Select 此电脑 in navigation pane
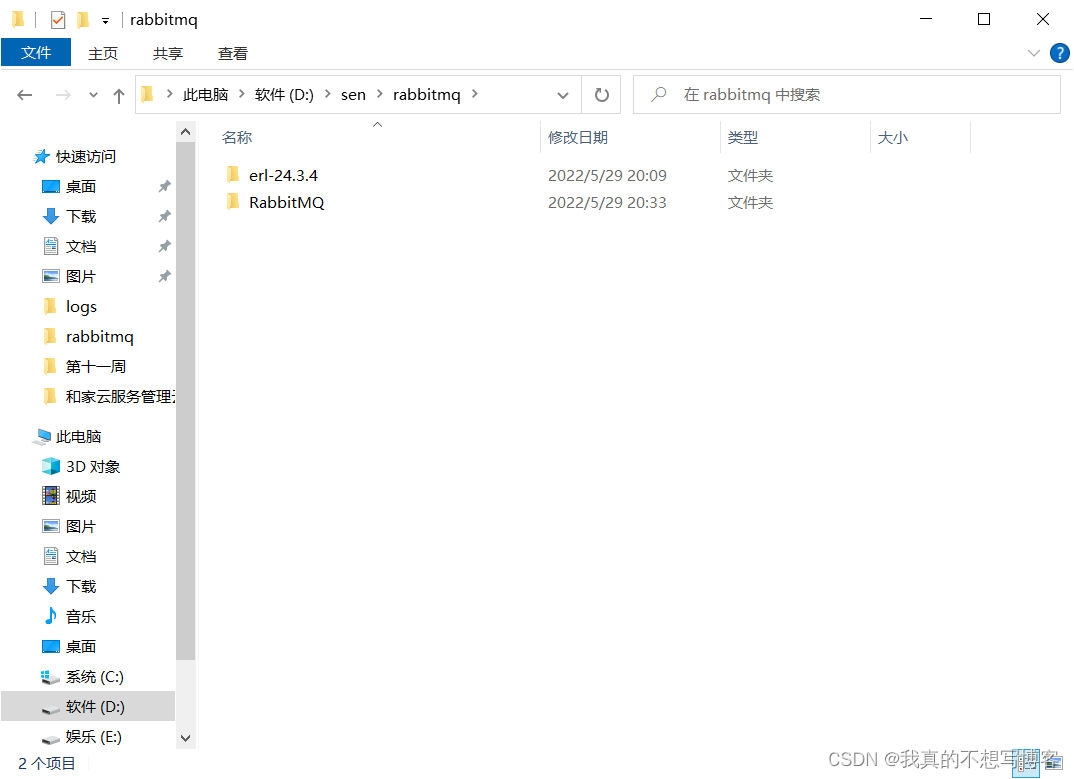The image size is (1074, 779). click(78, 436)
